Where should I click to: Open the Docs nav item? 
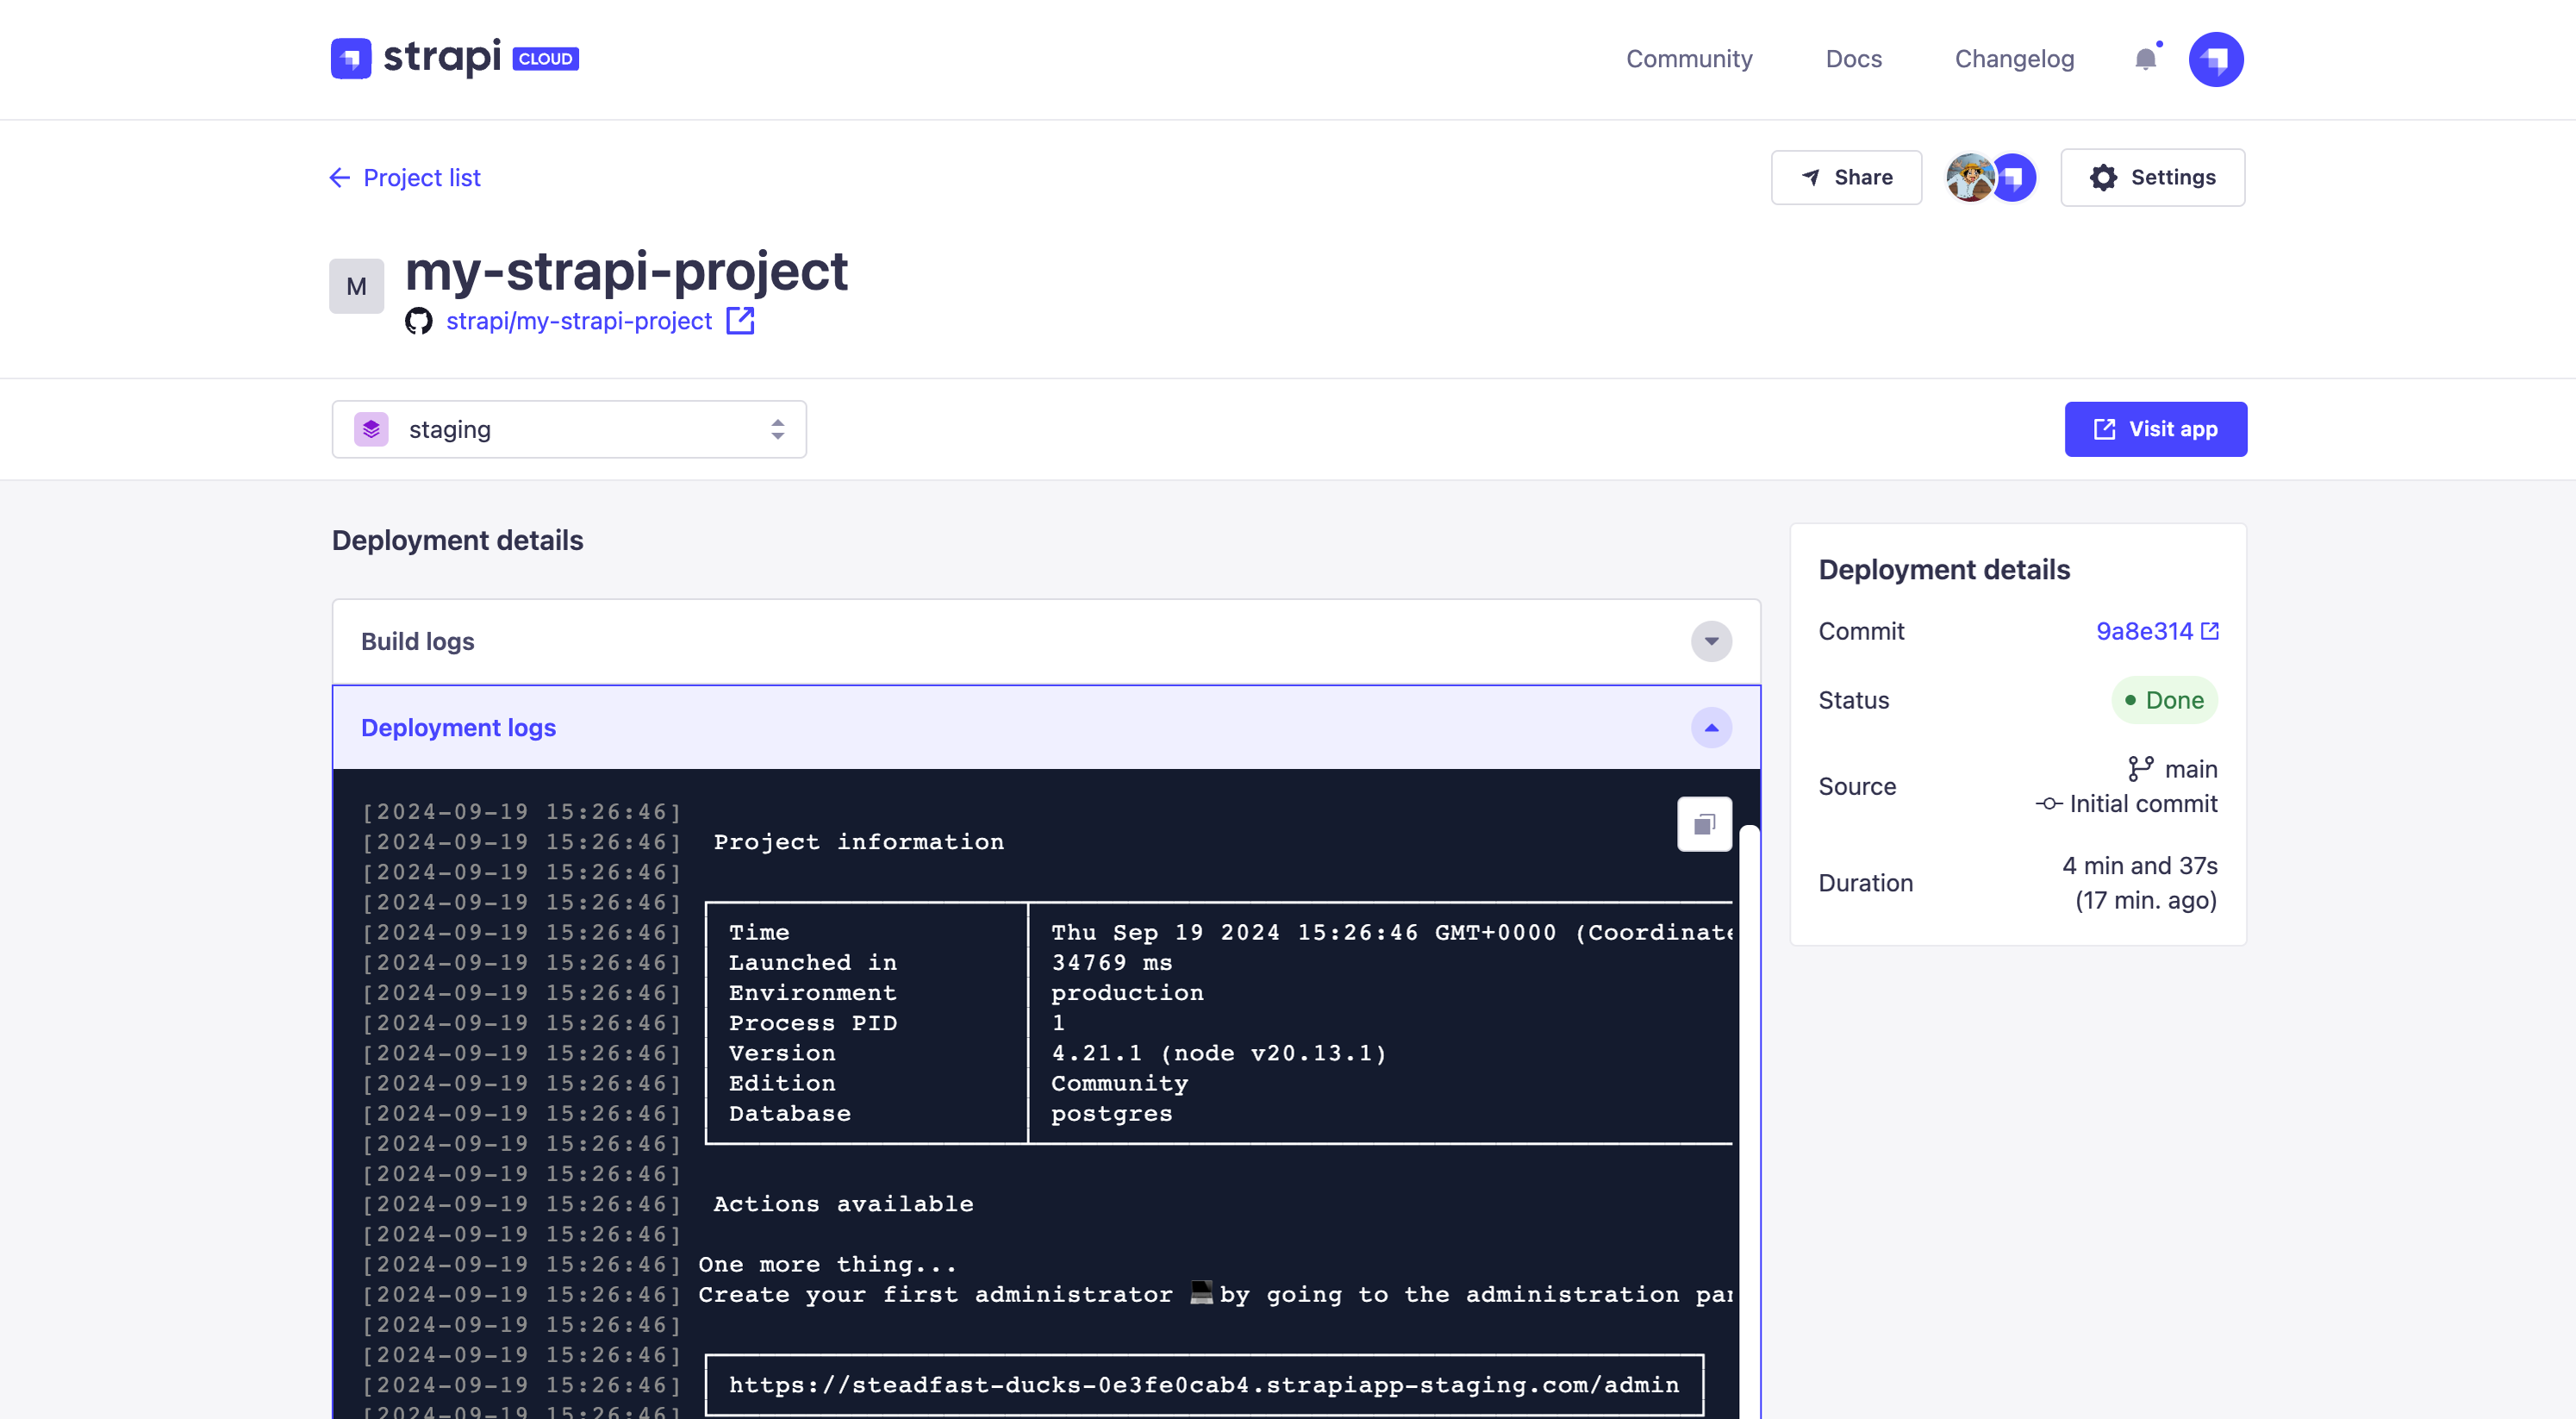point(1853,59)
